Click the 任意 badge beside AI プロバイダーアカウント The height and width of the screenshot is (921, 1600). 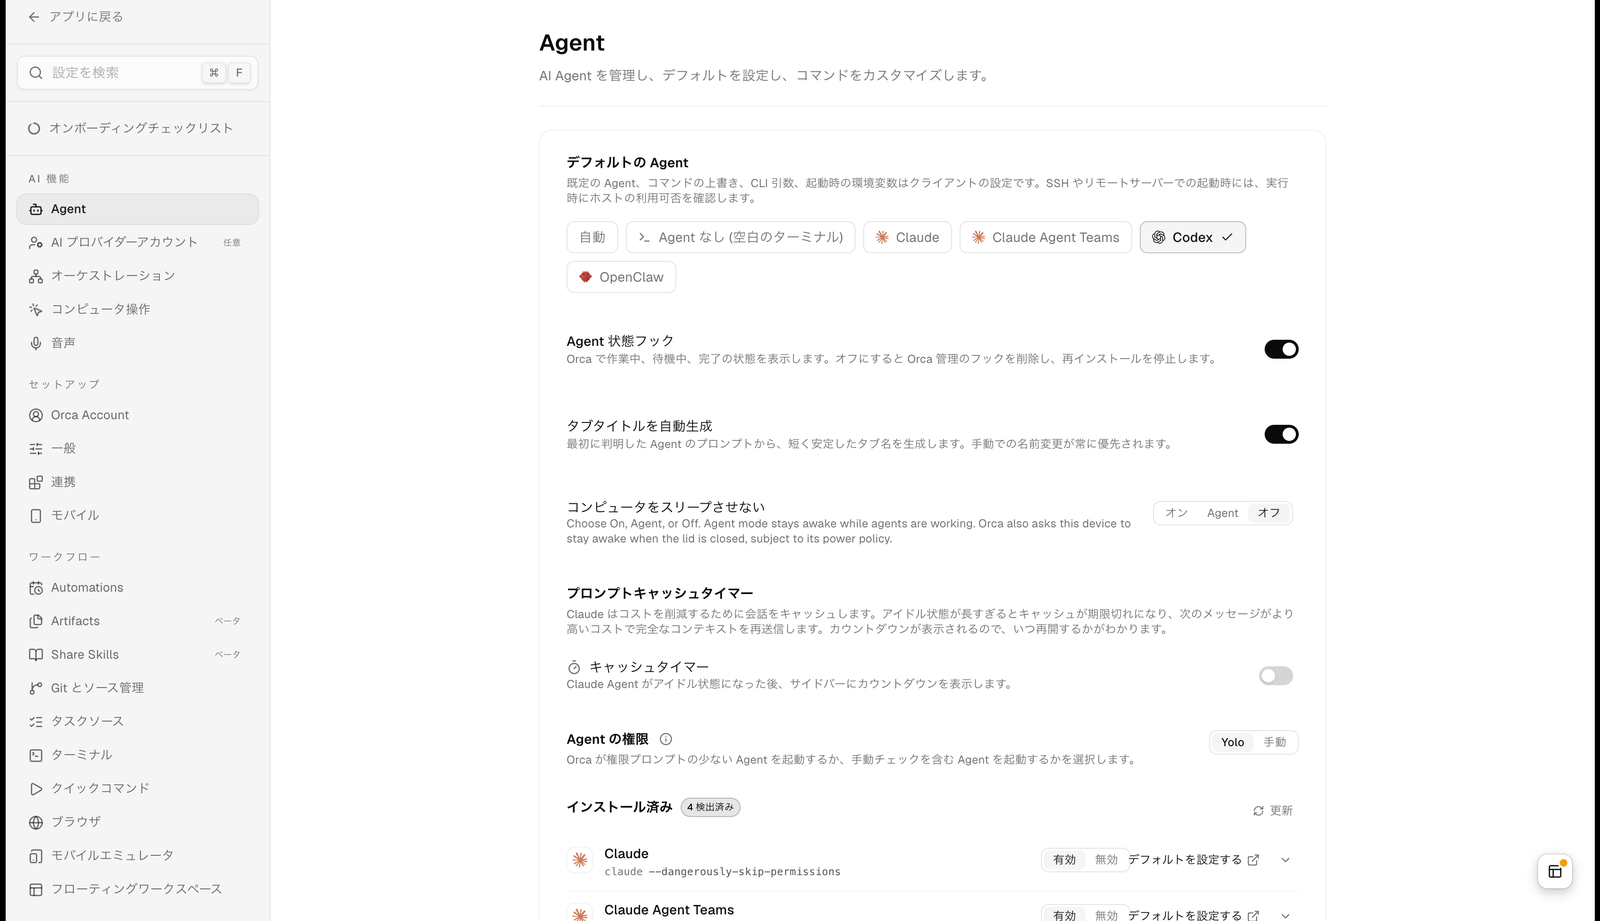coord(232,243)
